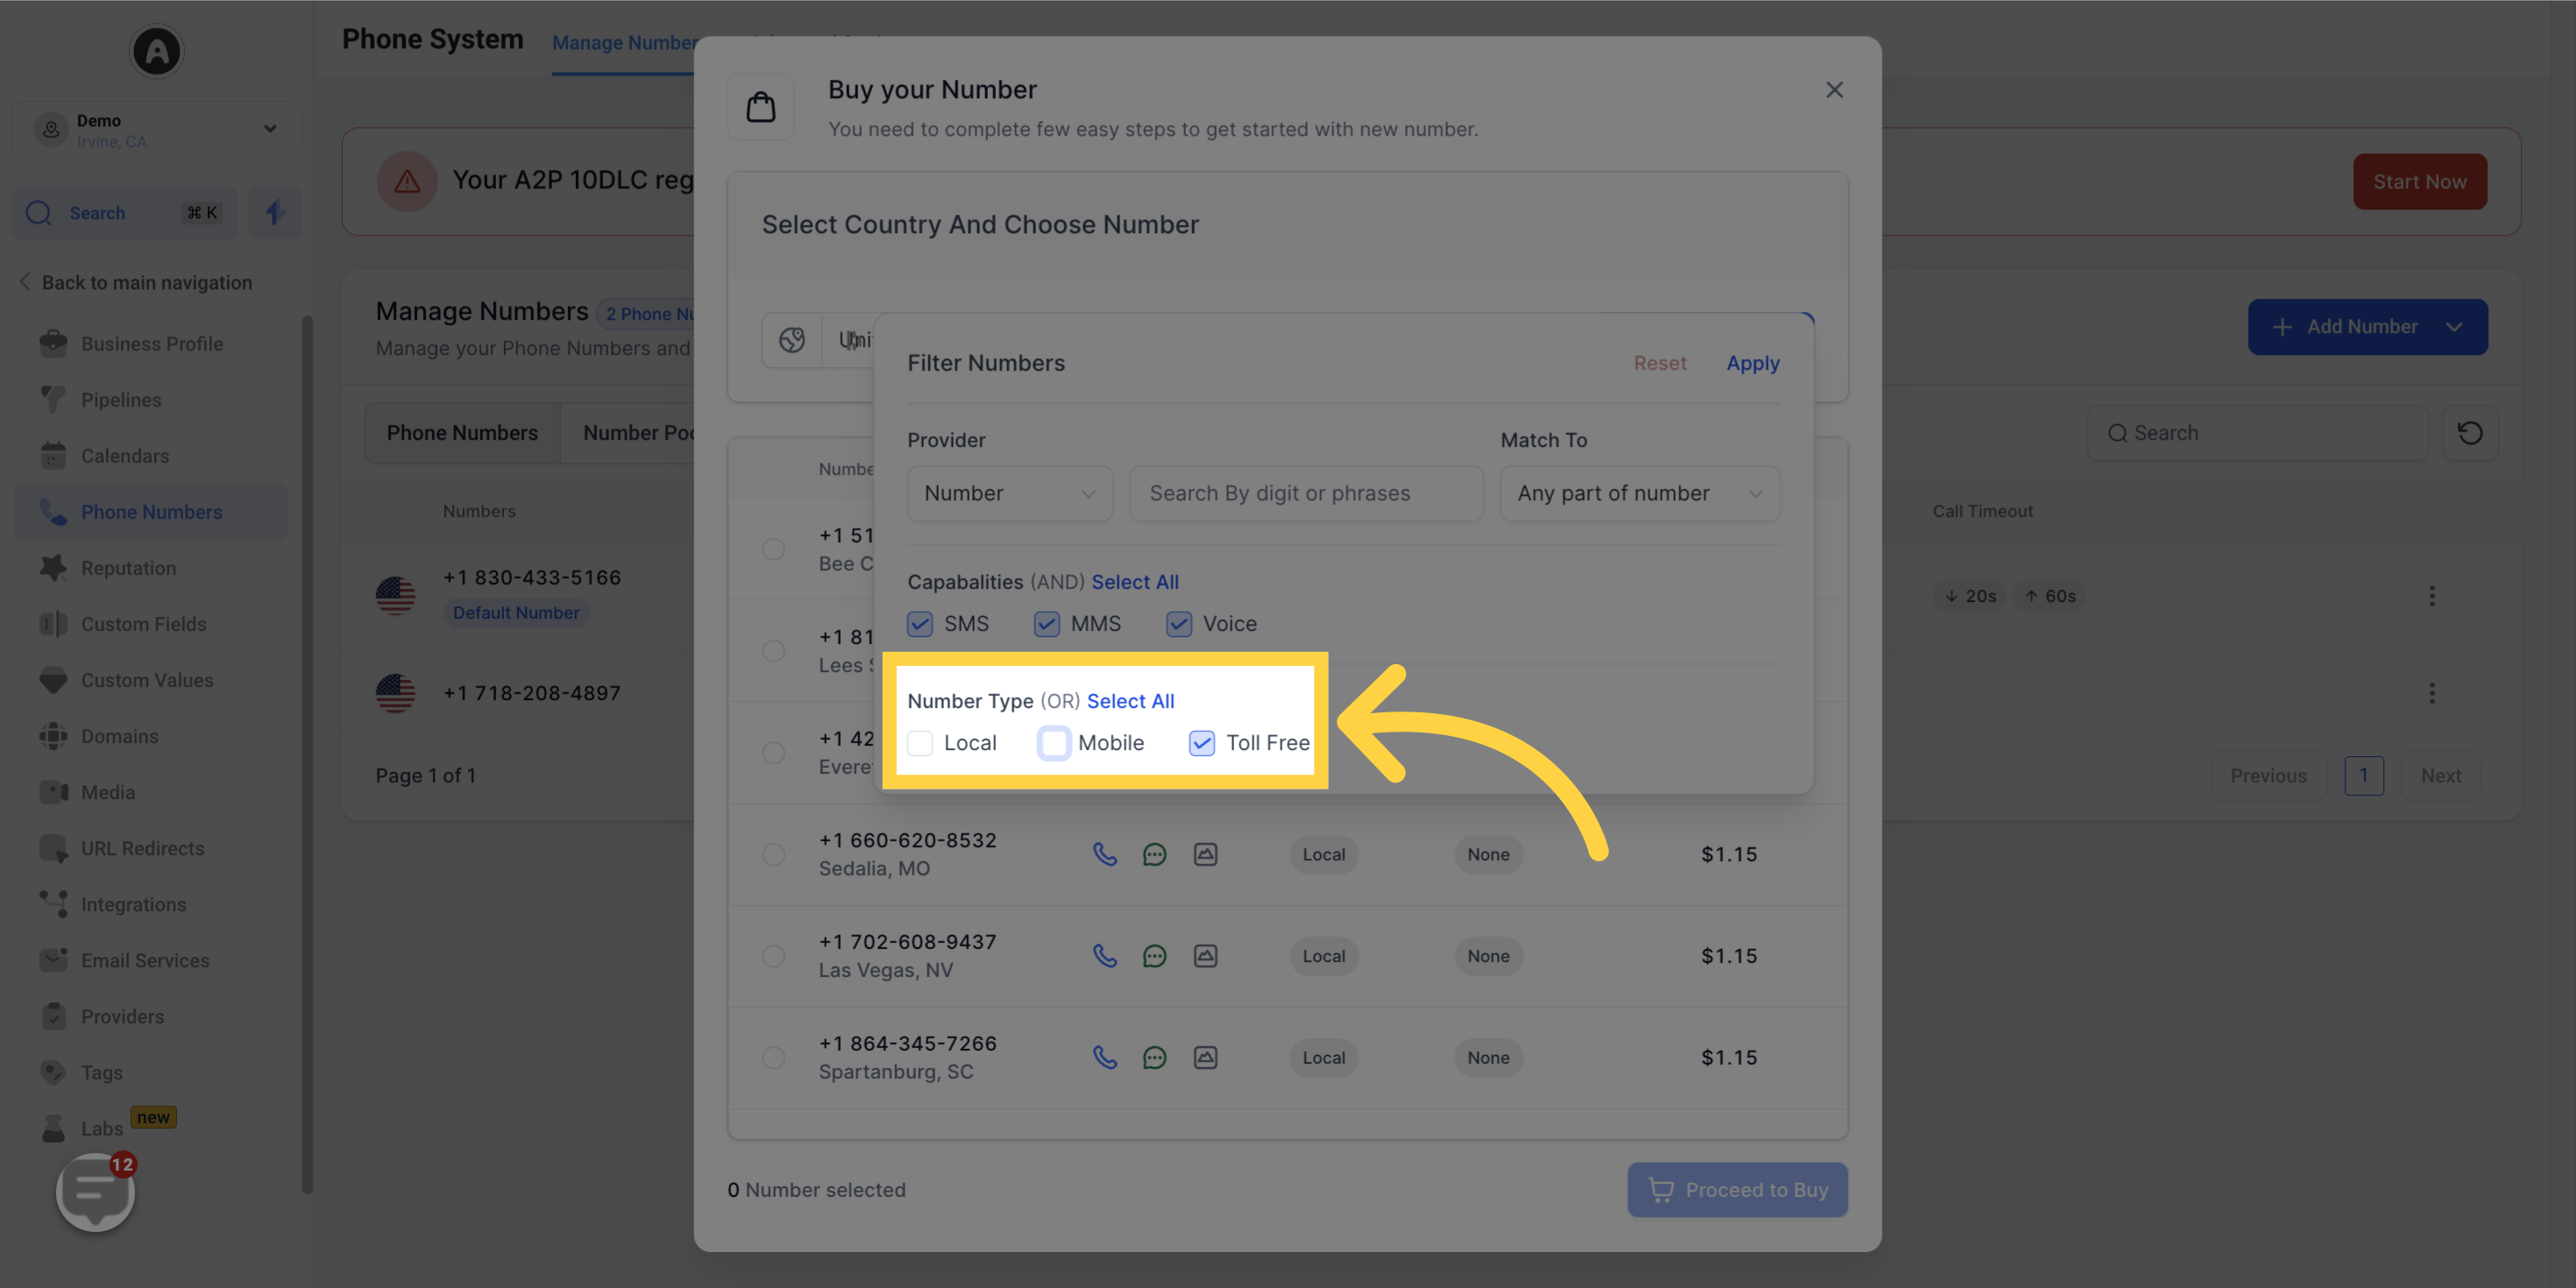This screenshot has height=1288, width=2576.
Task: Click the Apply filter button
Action: click(1753, 363)
